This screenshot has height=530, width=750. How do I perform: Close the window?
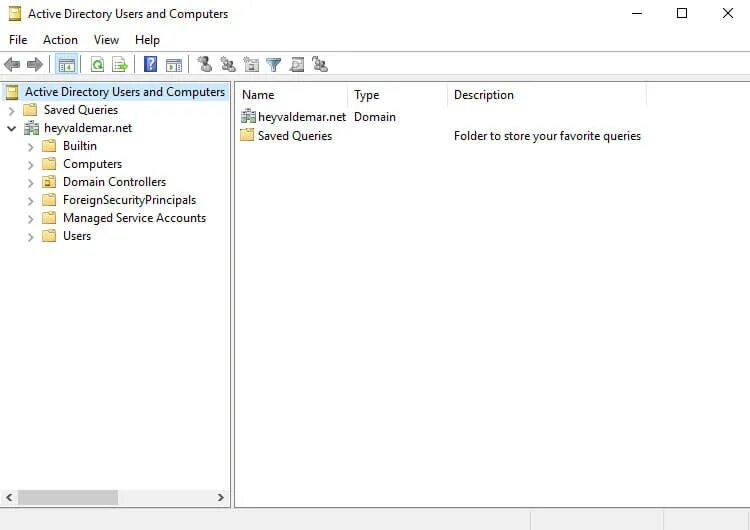727,13
